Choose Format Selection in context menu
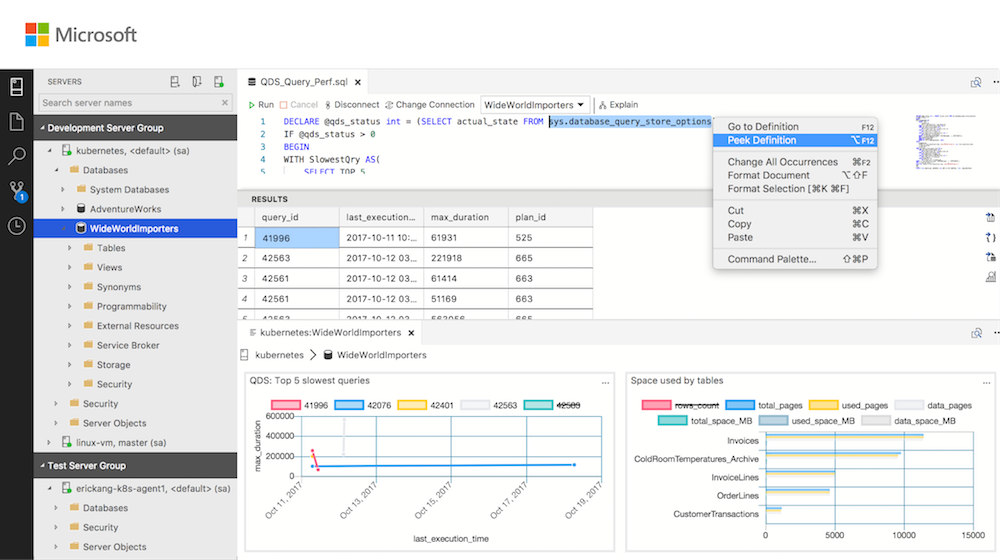Image resolution: width=1000 pixels, height=560 pixels. 795,189
